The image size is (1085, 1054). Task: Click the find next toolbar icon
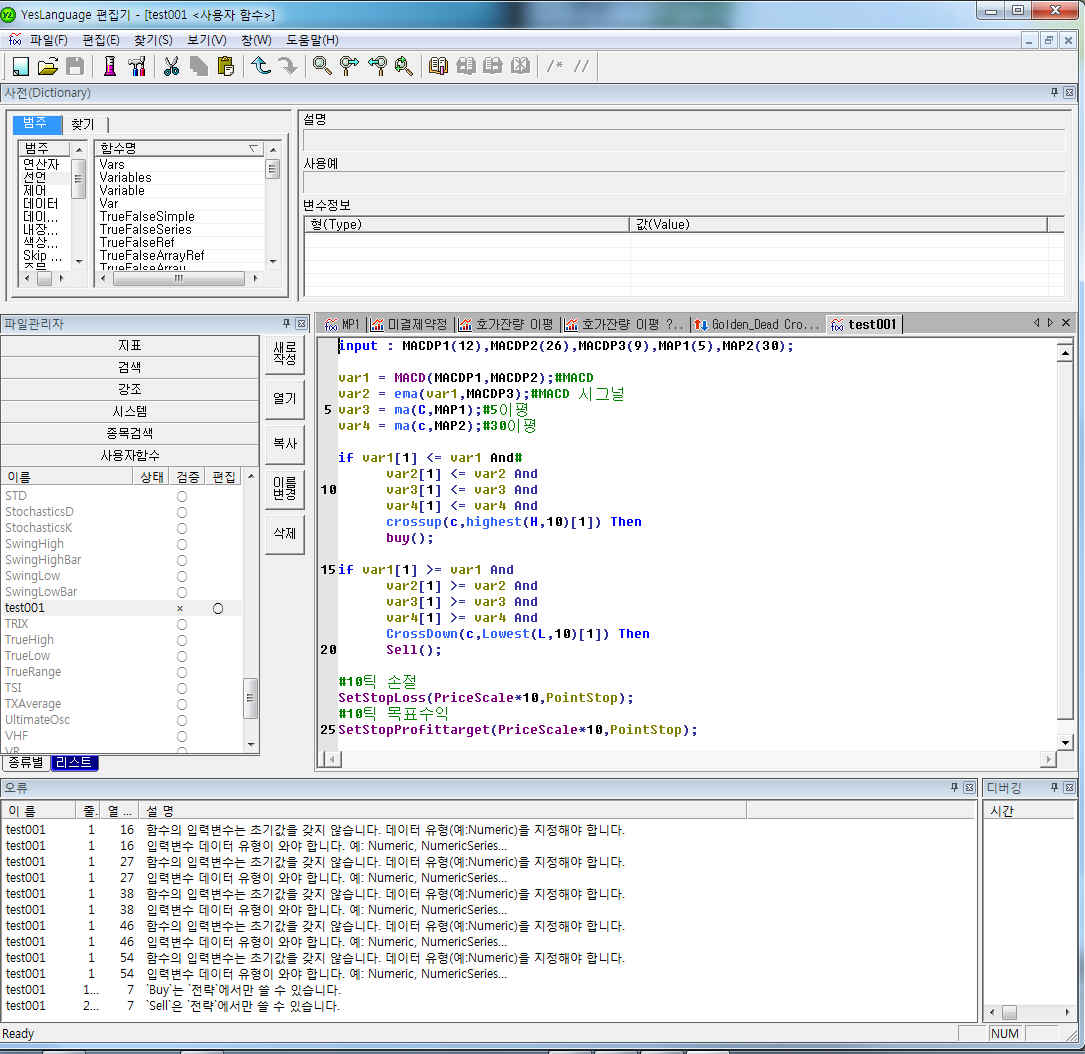pyautogui.click(x=349, y=66)
